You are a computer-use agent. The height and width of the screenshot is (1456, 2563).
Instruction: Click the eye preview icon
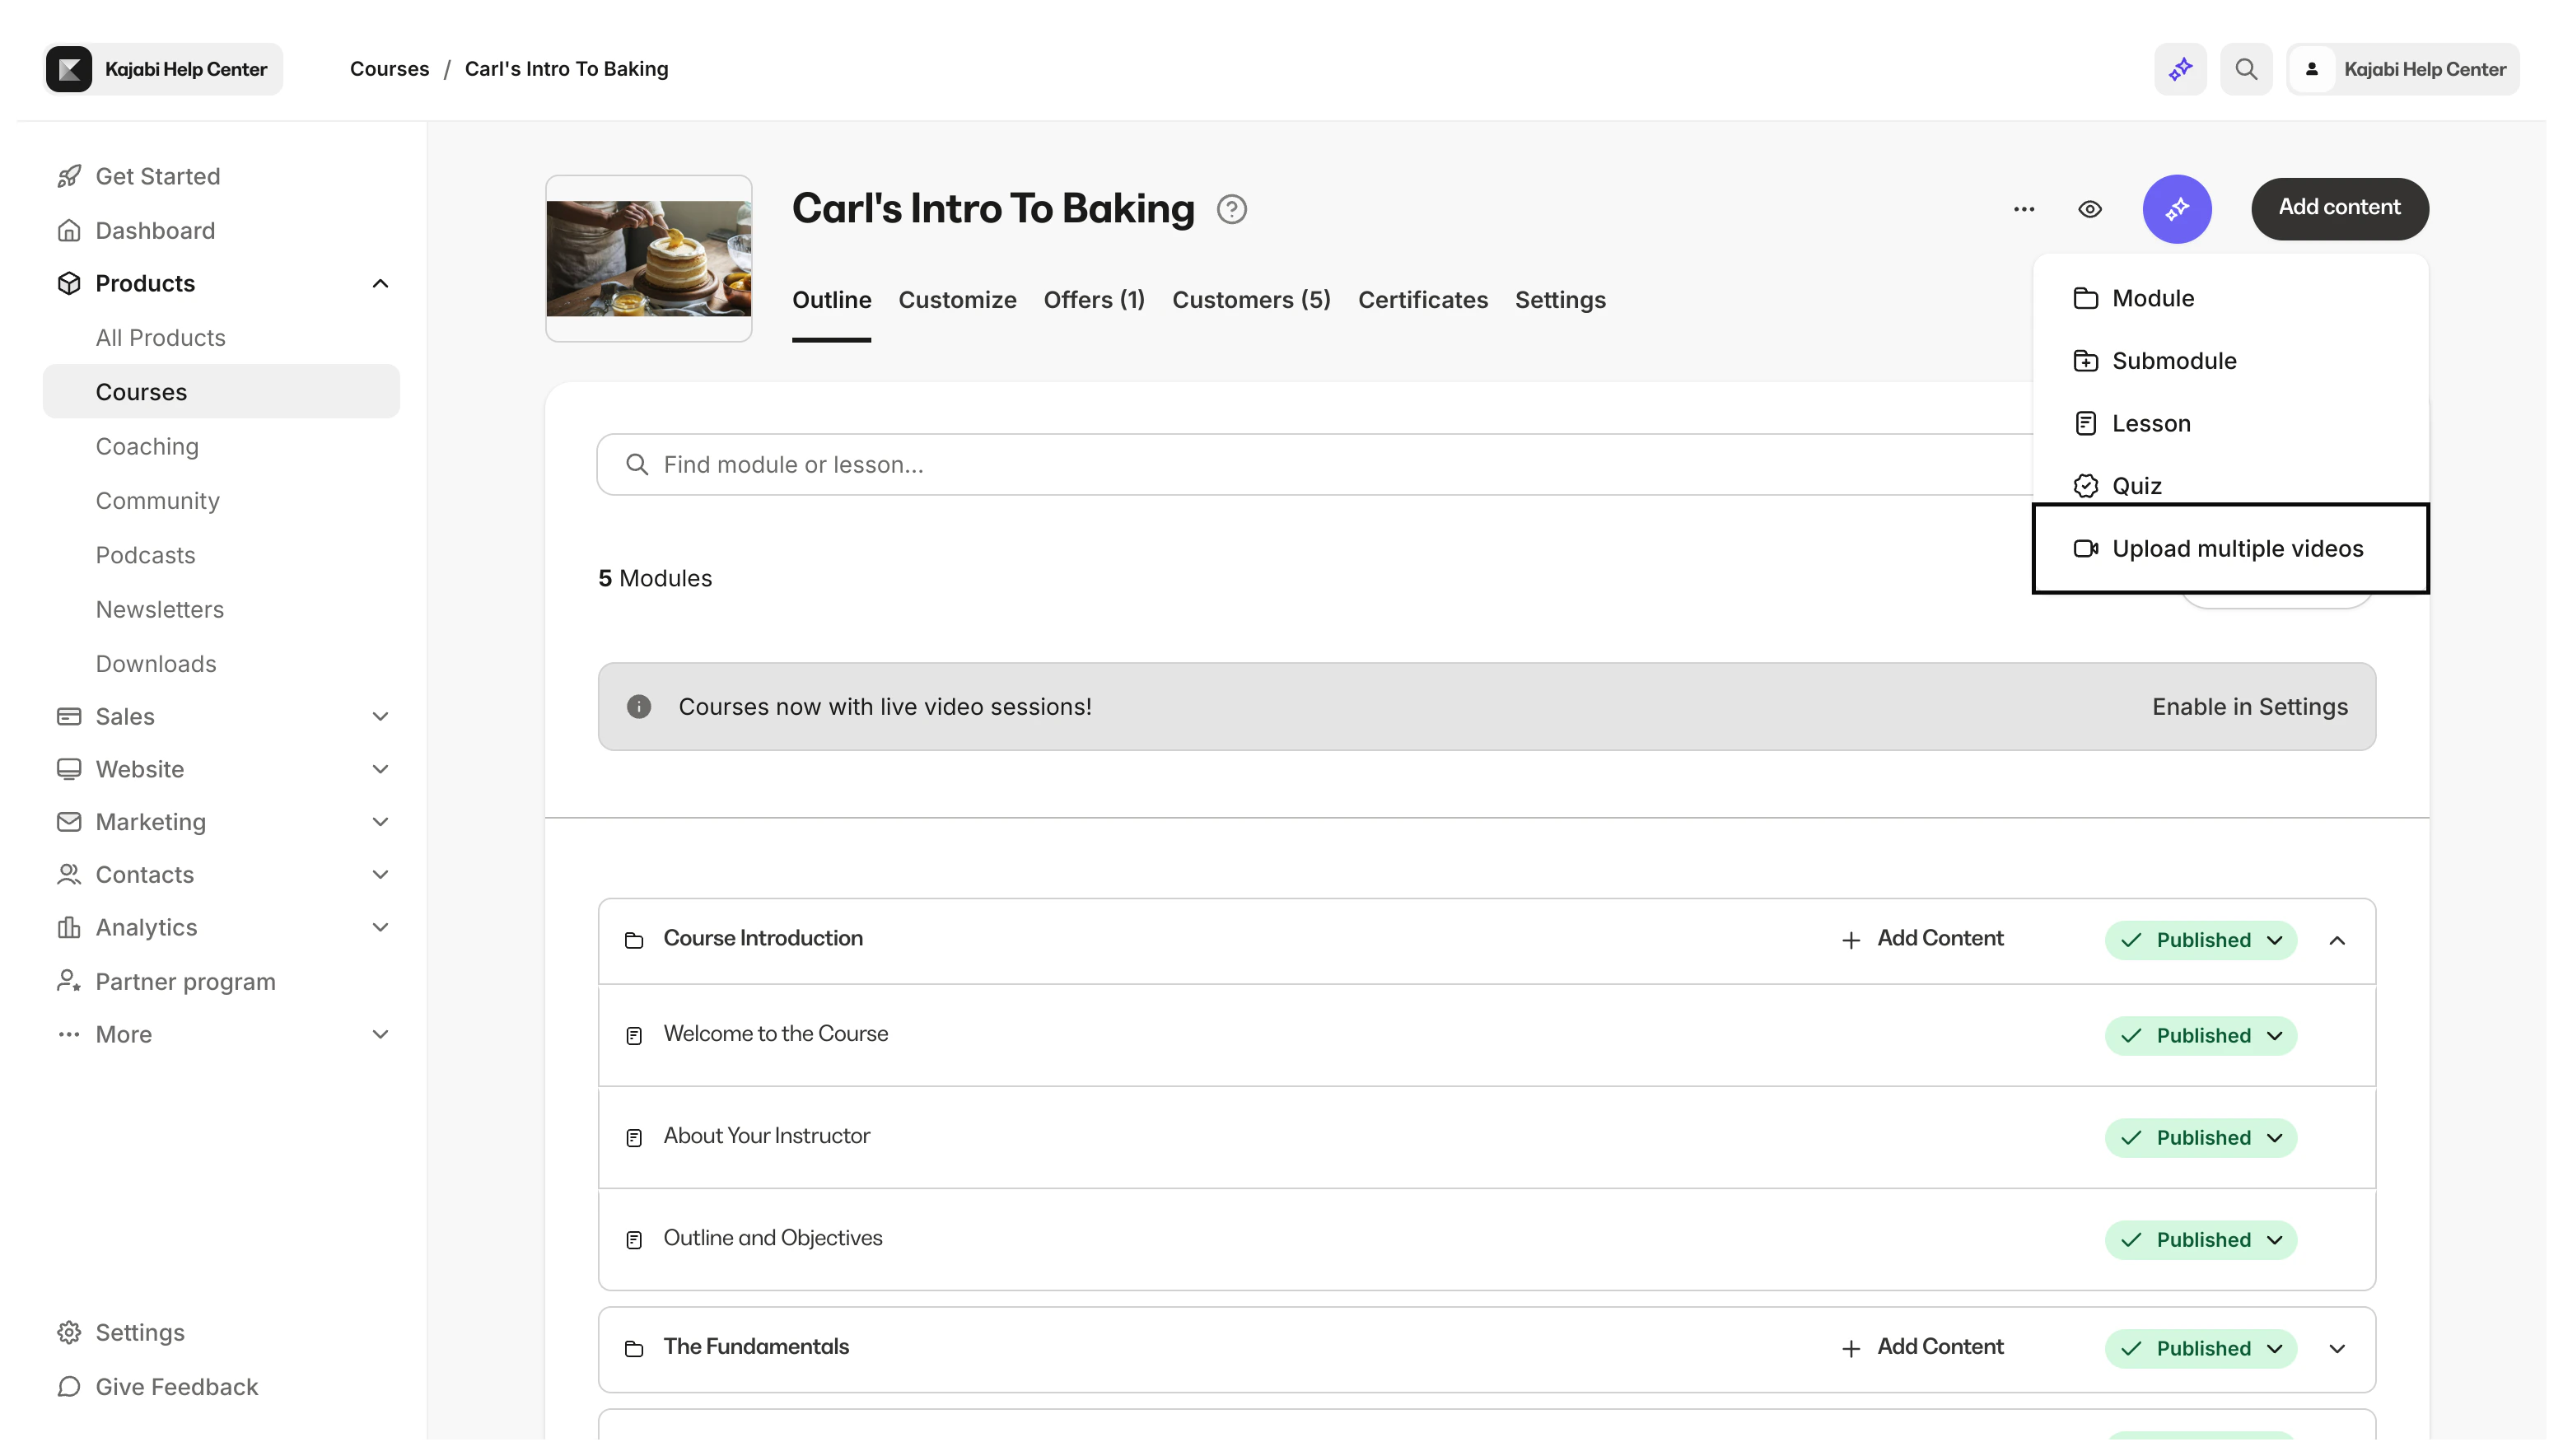click(2089, 209)
